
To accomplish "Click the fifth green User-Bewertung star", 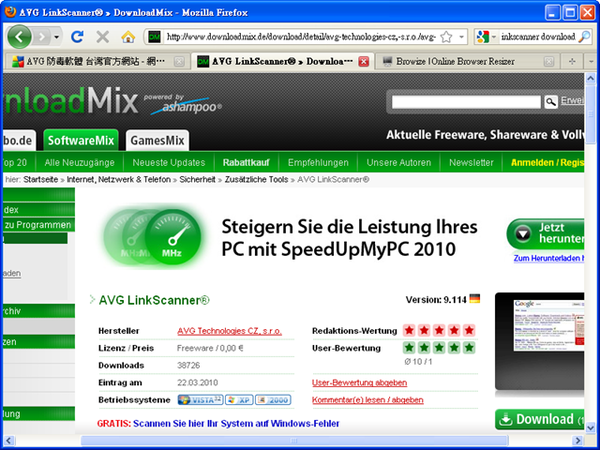I will click(469, 347).
